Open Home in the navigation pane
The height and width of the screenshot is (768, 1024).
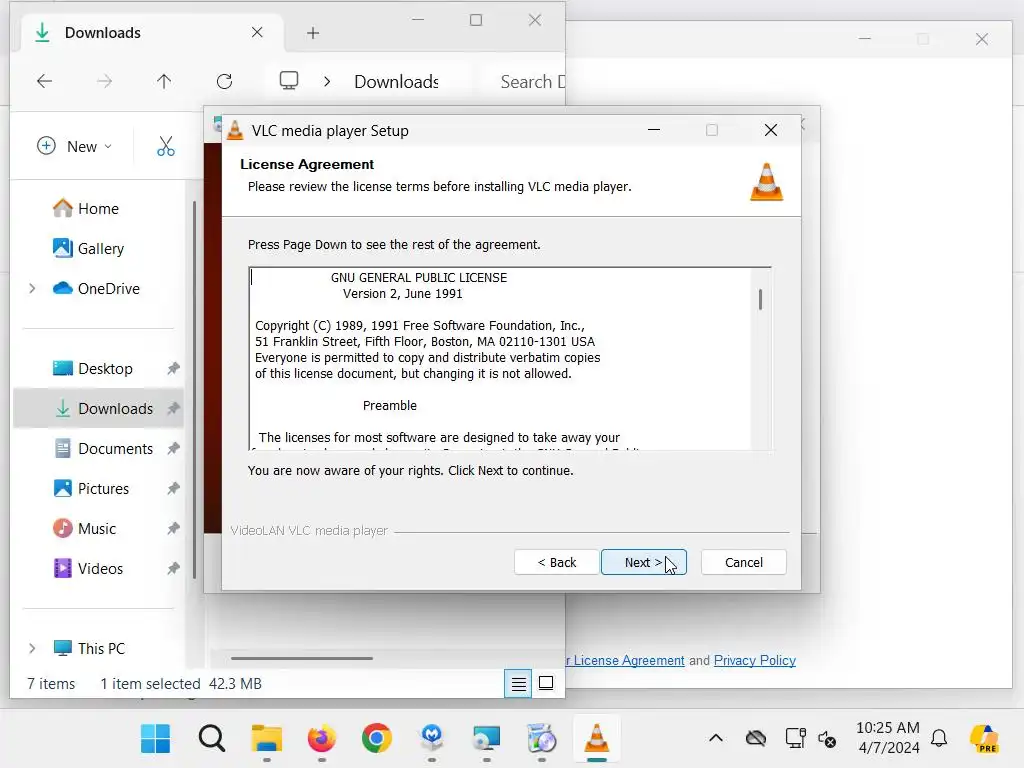98,208
